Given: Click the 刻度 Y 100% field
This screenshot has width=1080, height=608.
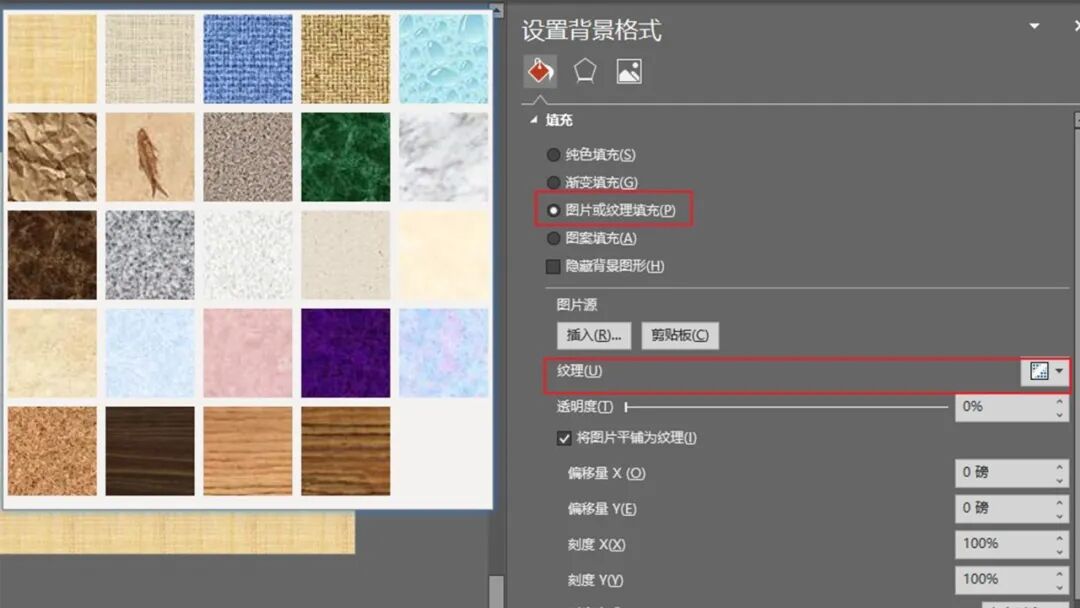Looking at the screenshot, I should (1004, 580).
